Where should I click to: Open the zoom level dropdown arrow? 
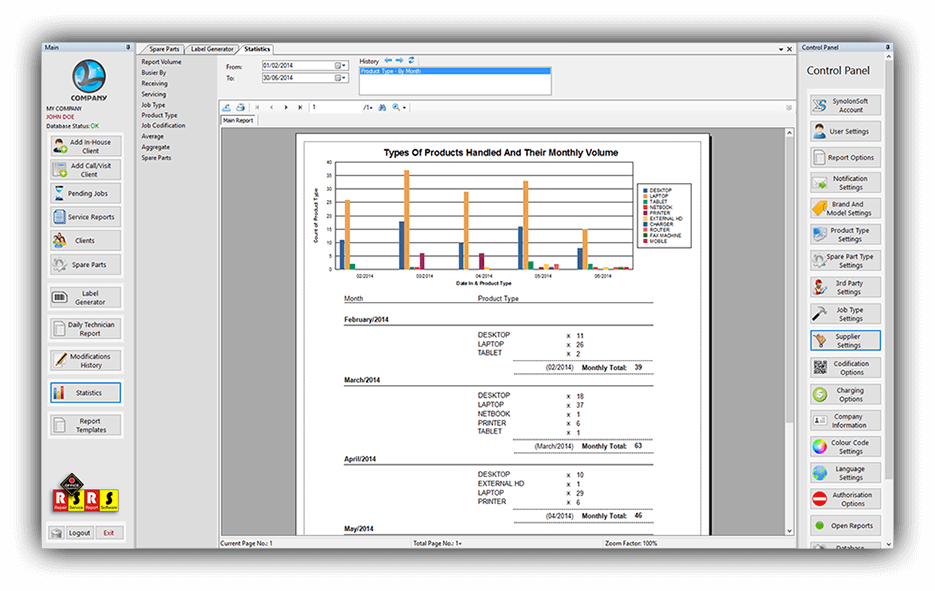(406, 107)
